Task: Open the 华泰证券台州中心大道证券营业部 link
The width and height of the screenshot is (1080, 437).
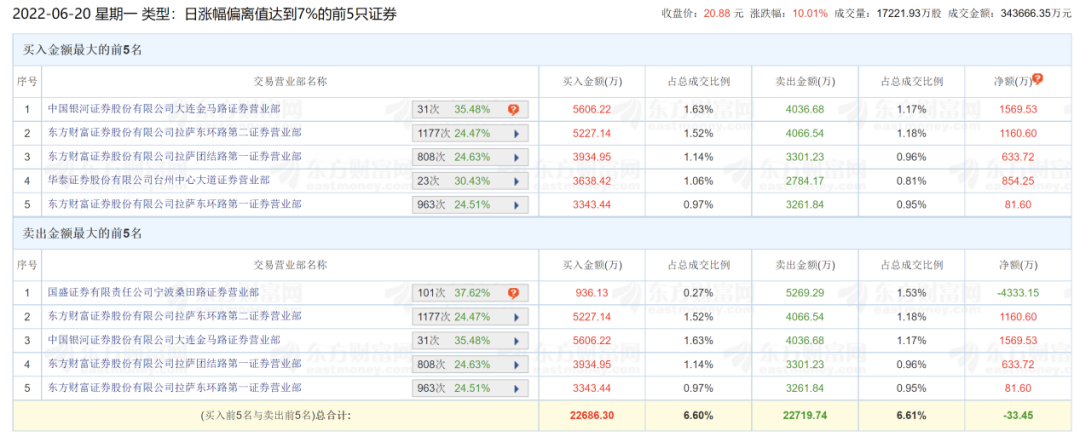Action: coord(158,181)
